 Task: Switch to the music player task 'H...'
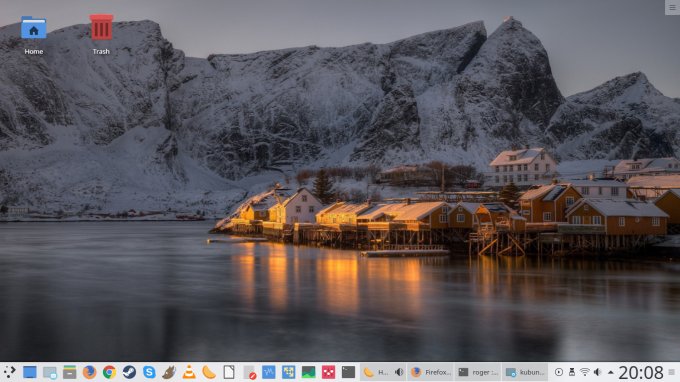(383, 372)
